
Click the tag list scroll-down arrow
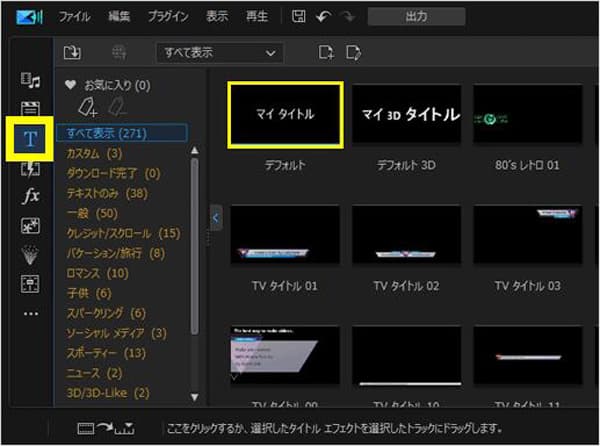pyautogui.click(x=194, y=397)
